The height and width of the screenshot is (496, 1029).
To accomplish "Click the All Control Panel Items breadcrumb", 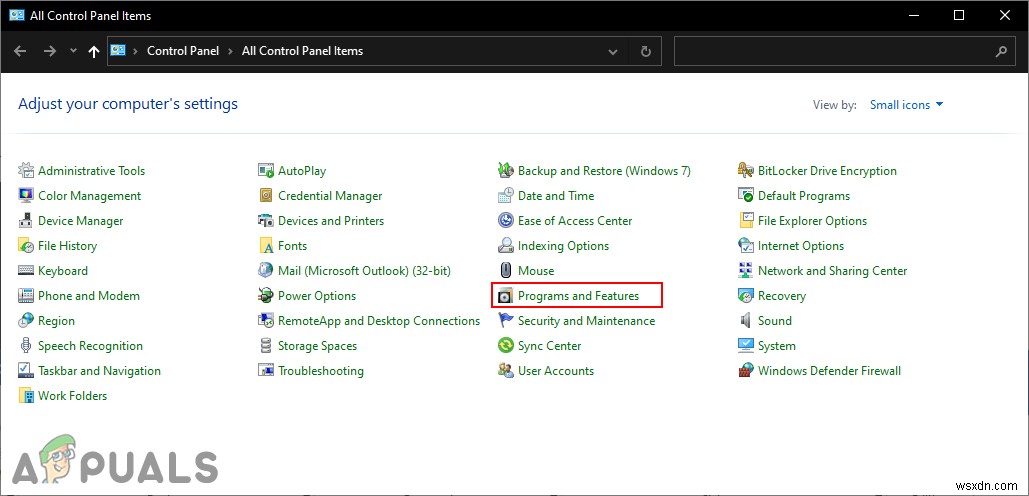I will 303,51.
